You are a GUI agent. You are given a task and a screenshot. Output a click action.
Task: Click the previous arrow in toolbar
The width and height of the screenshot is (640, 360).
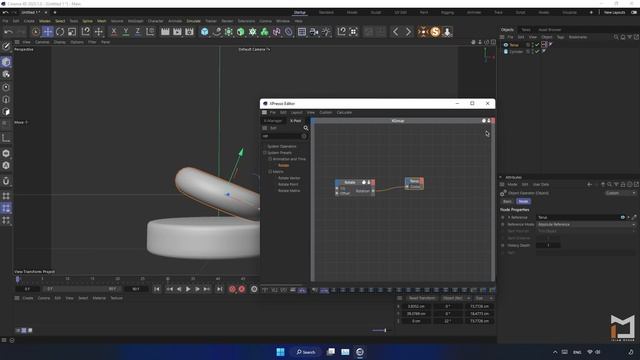point(396,31)
